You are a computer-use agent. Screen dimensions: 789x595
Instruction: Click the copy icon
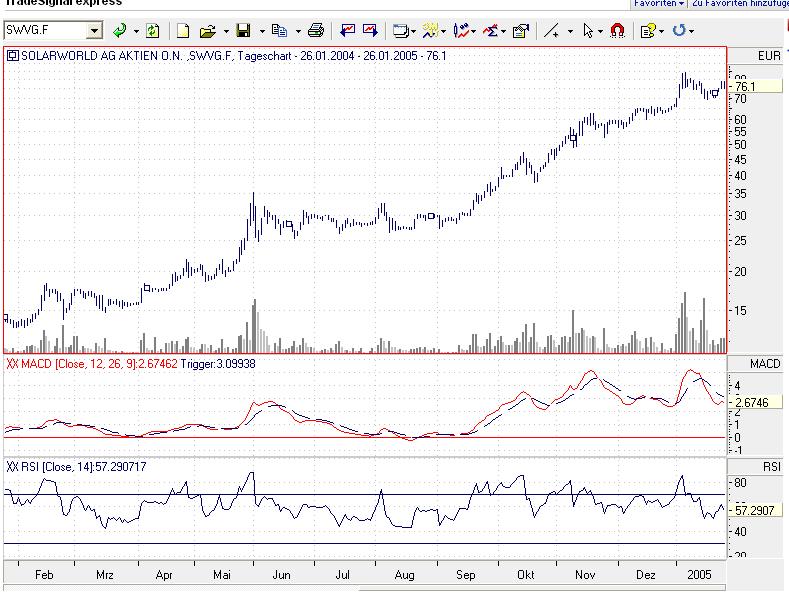click(x=279, y=31)
